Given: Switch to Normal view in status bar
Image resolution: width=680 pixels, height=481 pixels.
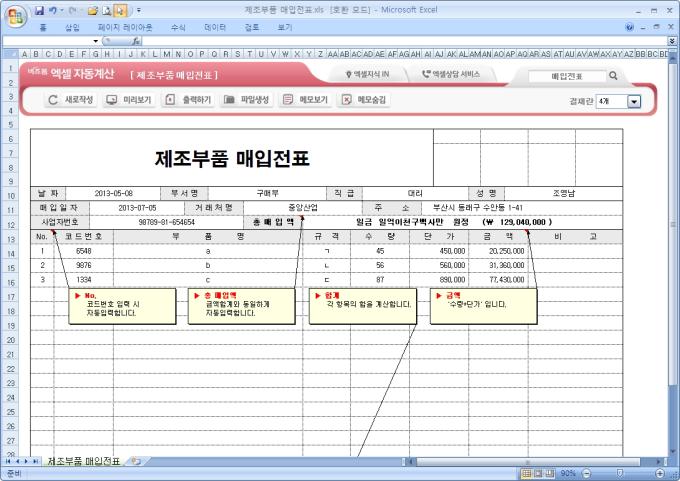Looking at the screenshot, I should pos(527,474).
